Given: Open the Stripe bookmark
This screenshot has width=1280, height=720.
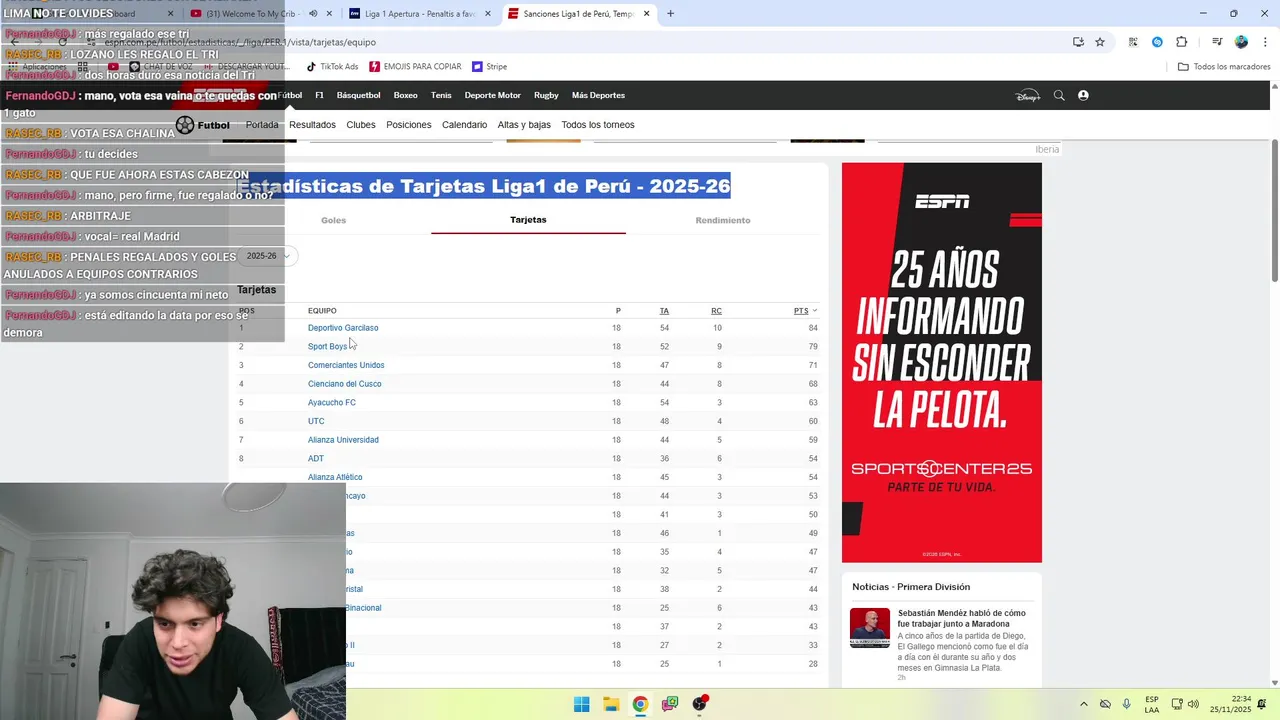Looking at the screenshot, I should [x=490, y=67].
